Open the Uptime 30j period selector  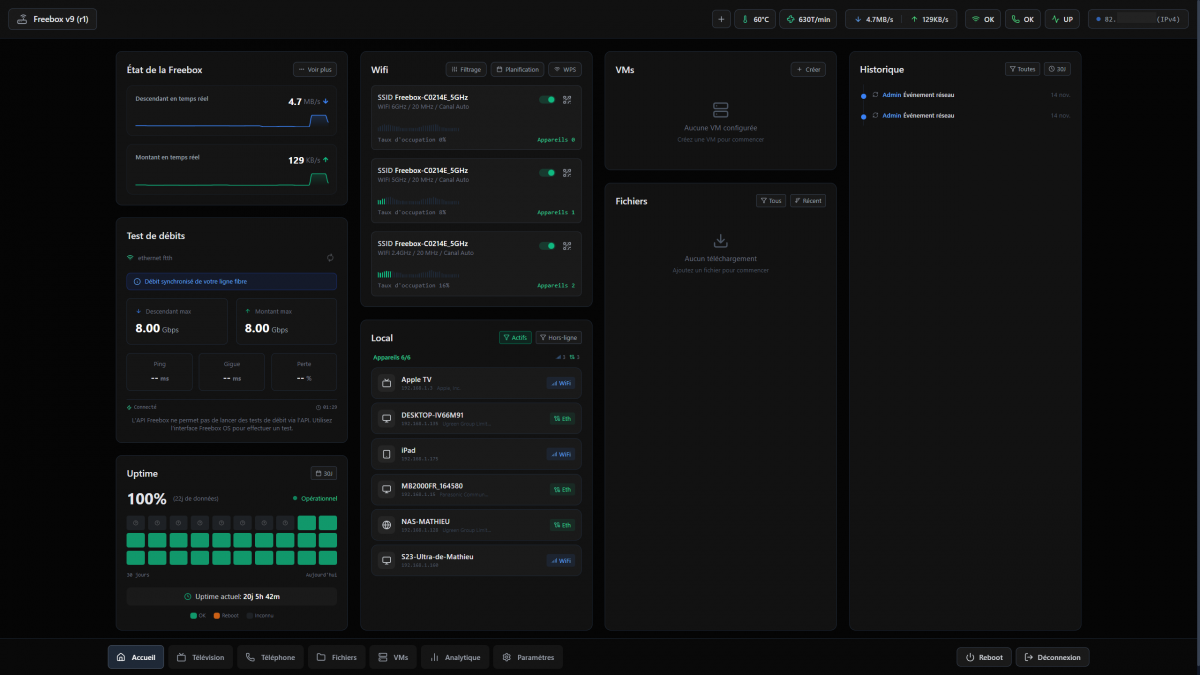pos(324,473)
